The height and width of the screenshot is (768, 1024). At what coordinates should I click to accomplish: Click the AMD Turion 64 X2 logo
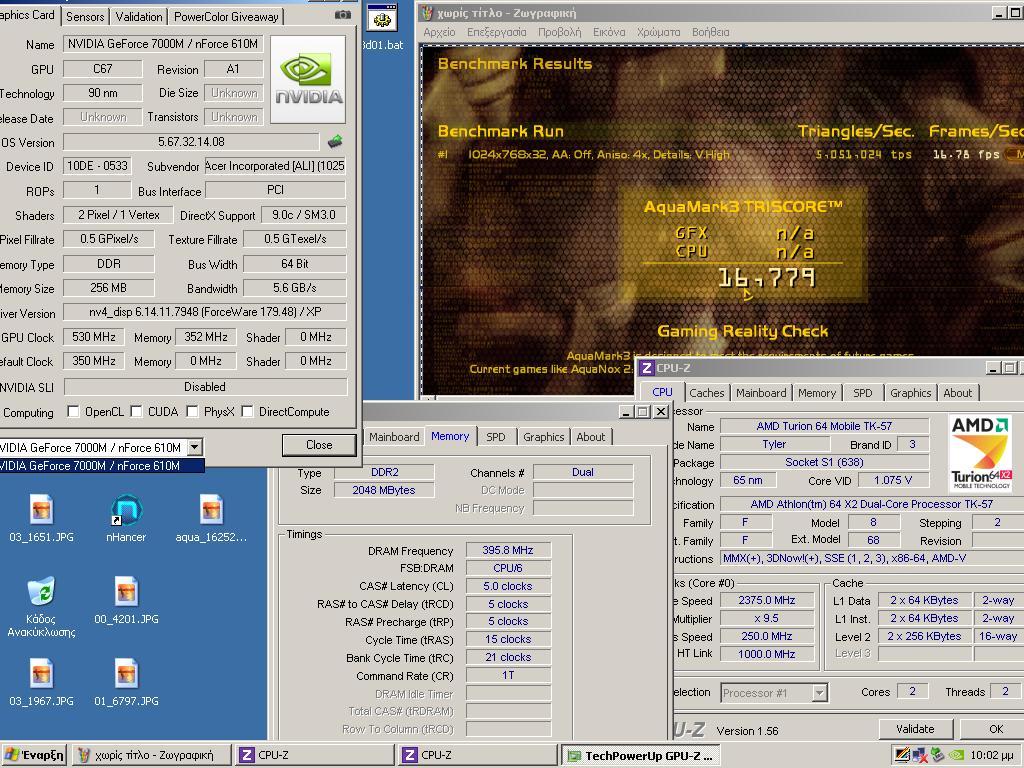point(980,453)
